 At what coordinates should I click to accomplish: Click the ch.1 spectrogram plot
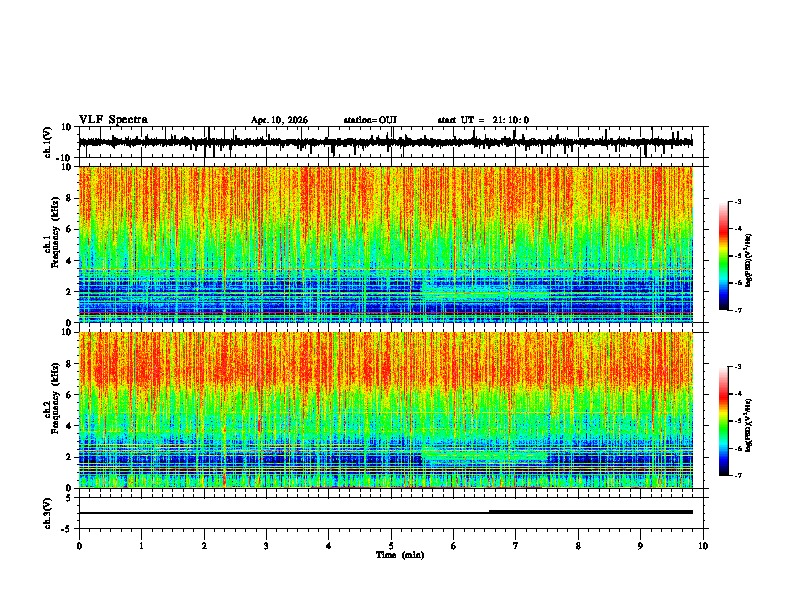click(385, 244)
